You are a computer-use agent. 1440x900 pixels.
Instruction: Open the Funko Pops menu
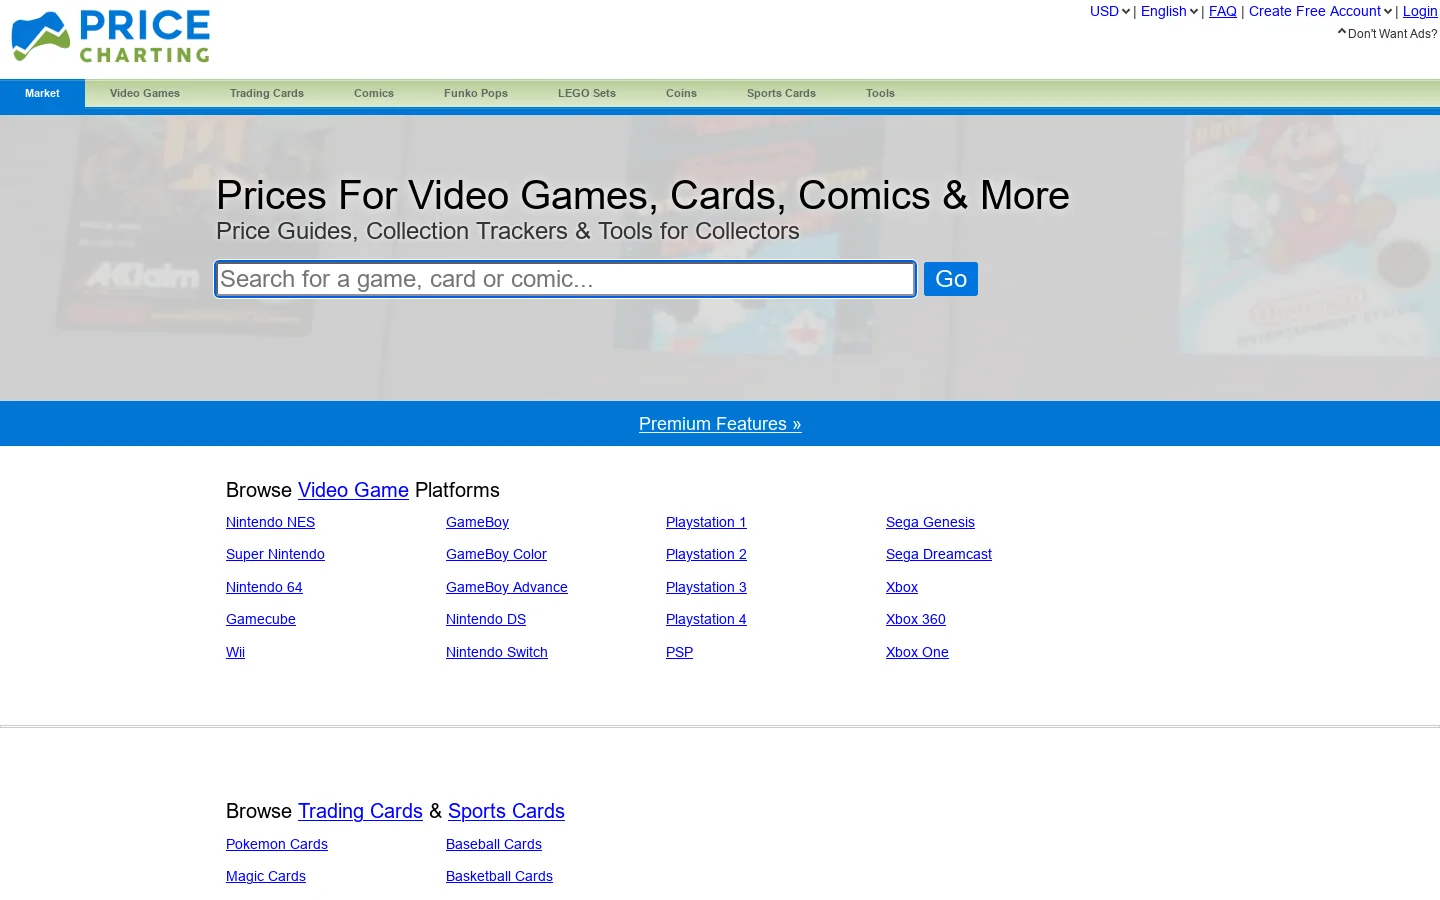476,93
